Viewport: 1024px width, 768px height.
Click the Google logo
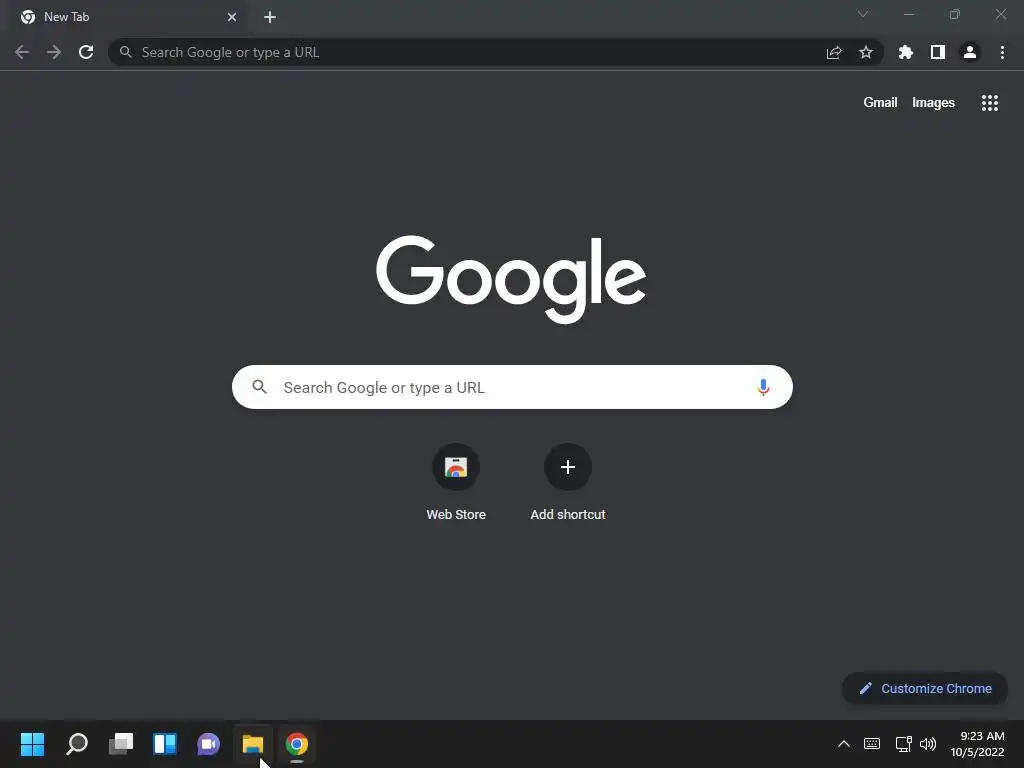click(x=511, y=280)
